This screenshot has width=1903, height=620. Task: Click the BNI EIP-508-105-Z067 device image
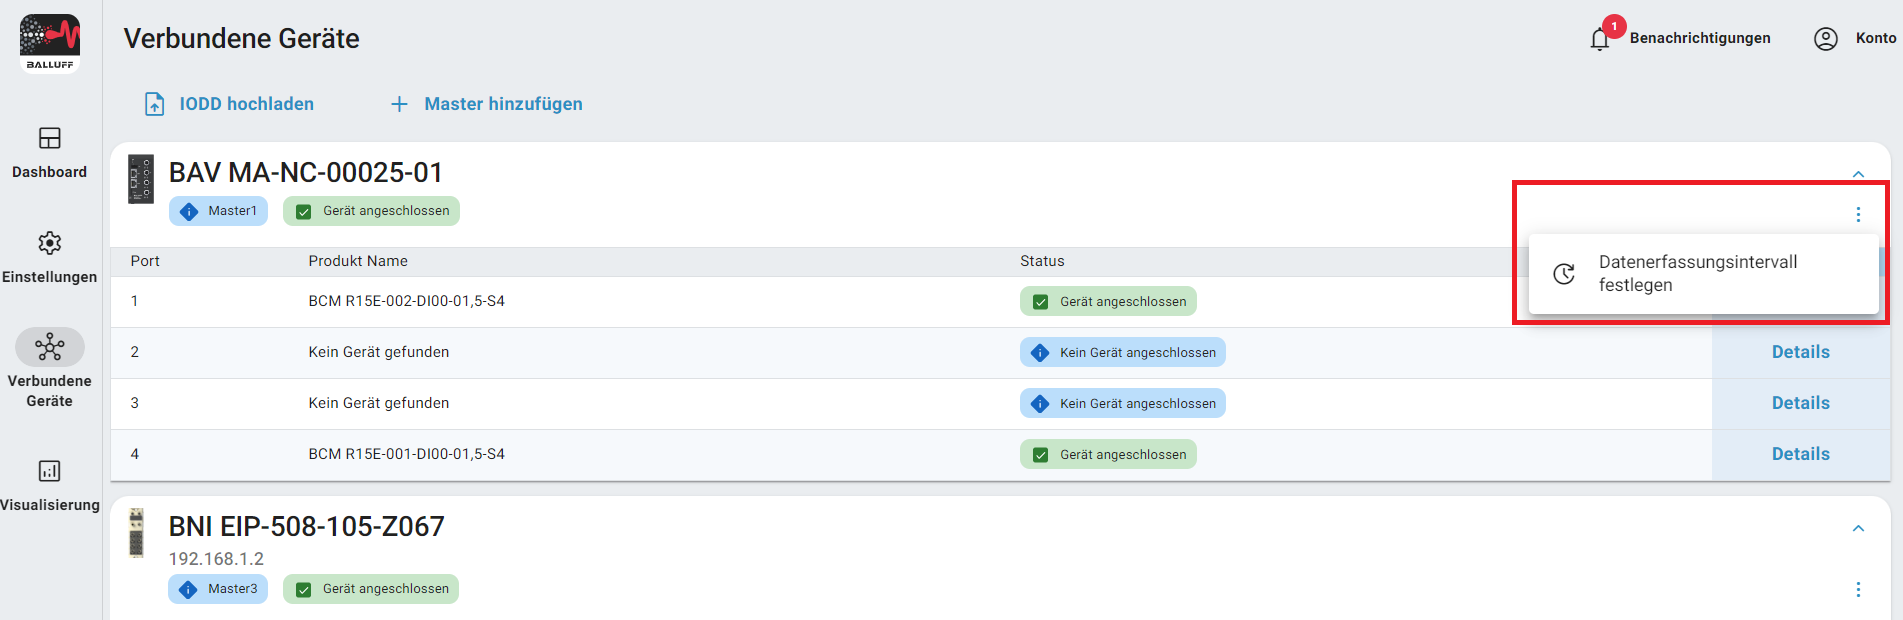[x=137, y=532]
